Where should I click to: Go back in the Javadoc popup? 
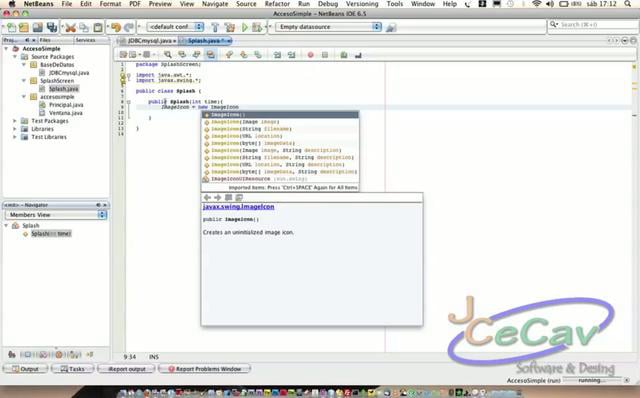(x=207, y=198)
